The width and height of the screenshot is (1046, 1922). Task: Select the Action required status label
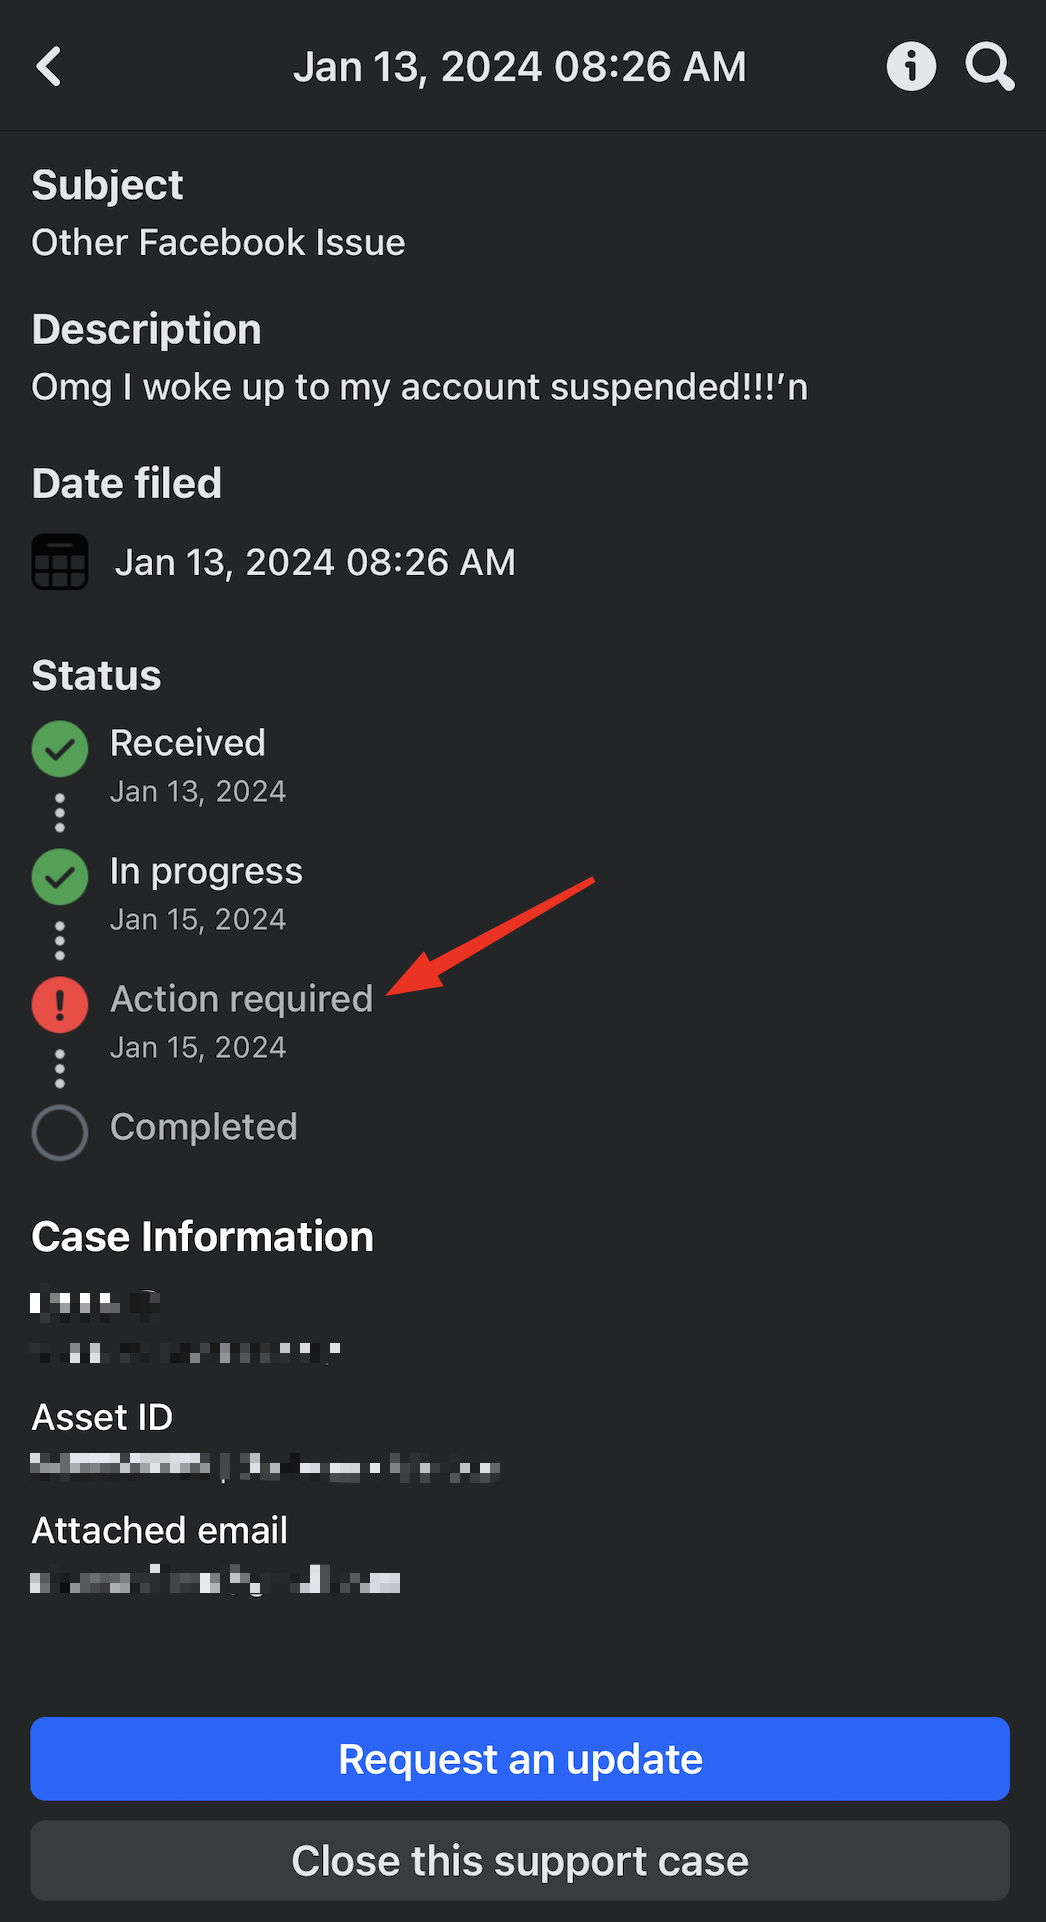(x=241, y=999)
